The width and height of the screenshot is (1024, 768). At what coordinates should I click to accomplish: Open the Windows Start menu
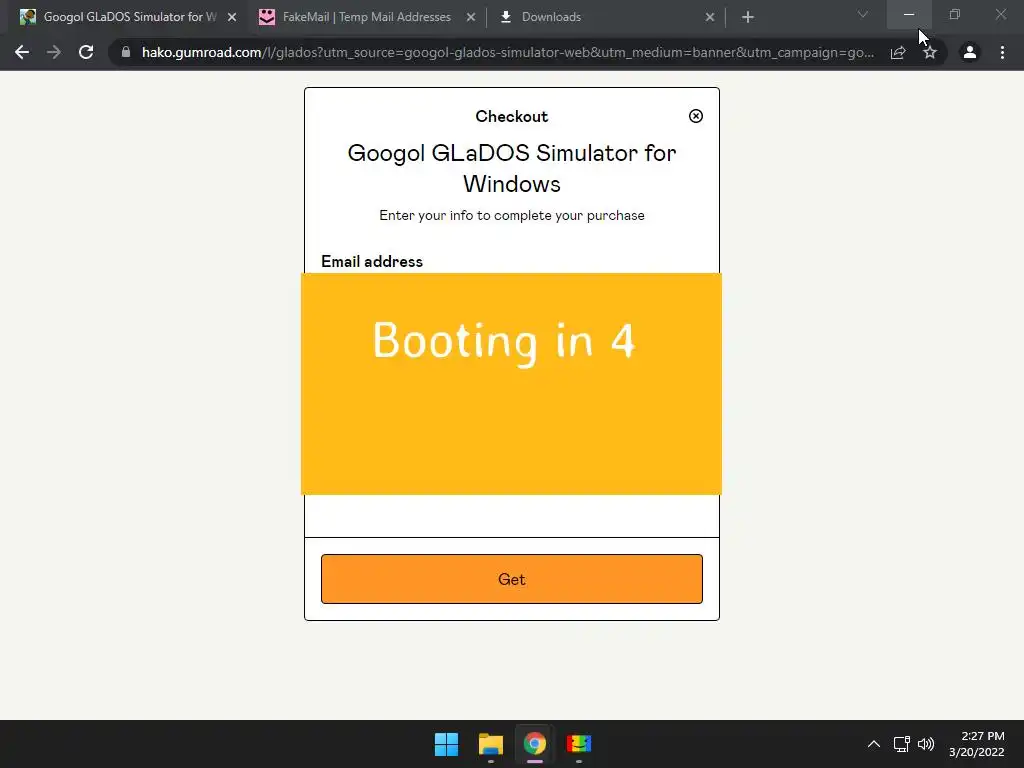coord(447,744)
